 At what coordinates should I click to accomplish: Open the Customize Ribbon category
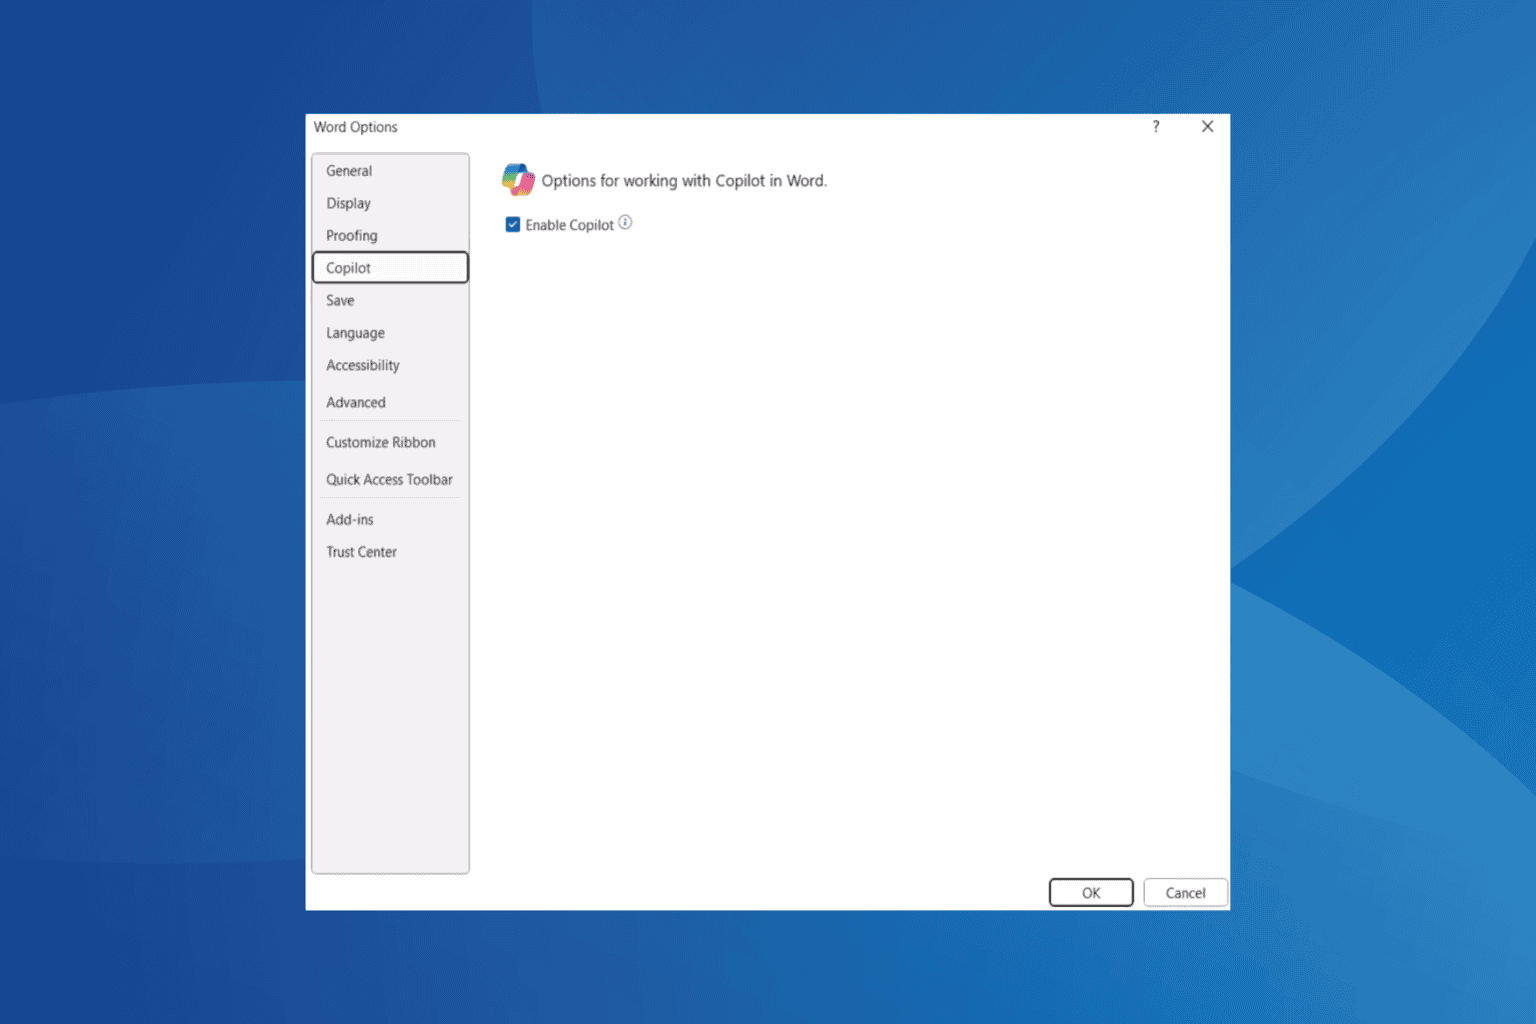click(x=390, y=442)
